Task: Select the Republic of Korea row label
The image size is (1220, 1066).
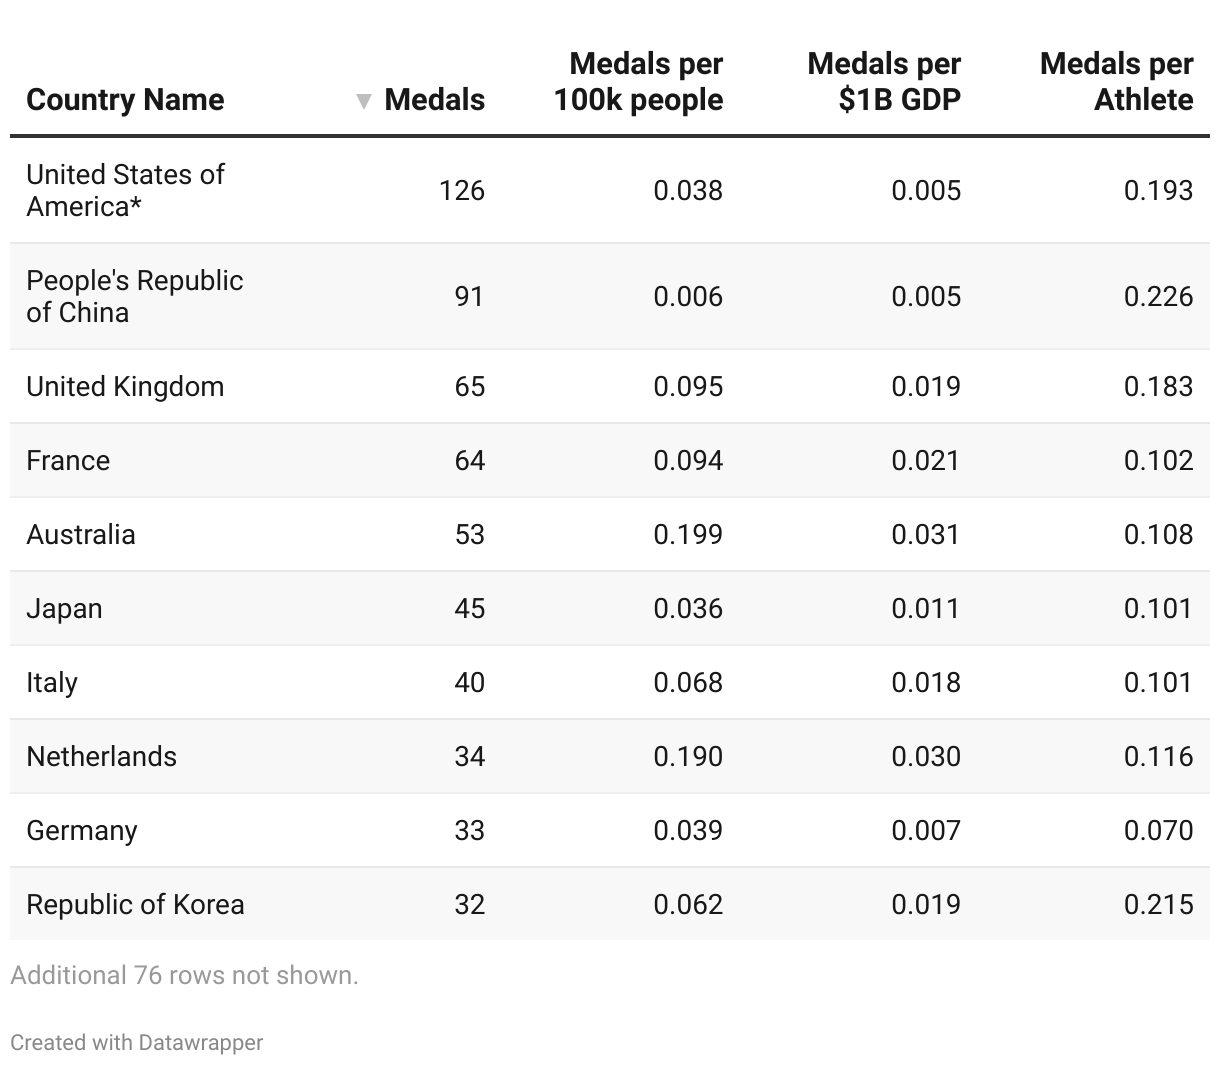Action: 135,905
